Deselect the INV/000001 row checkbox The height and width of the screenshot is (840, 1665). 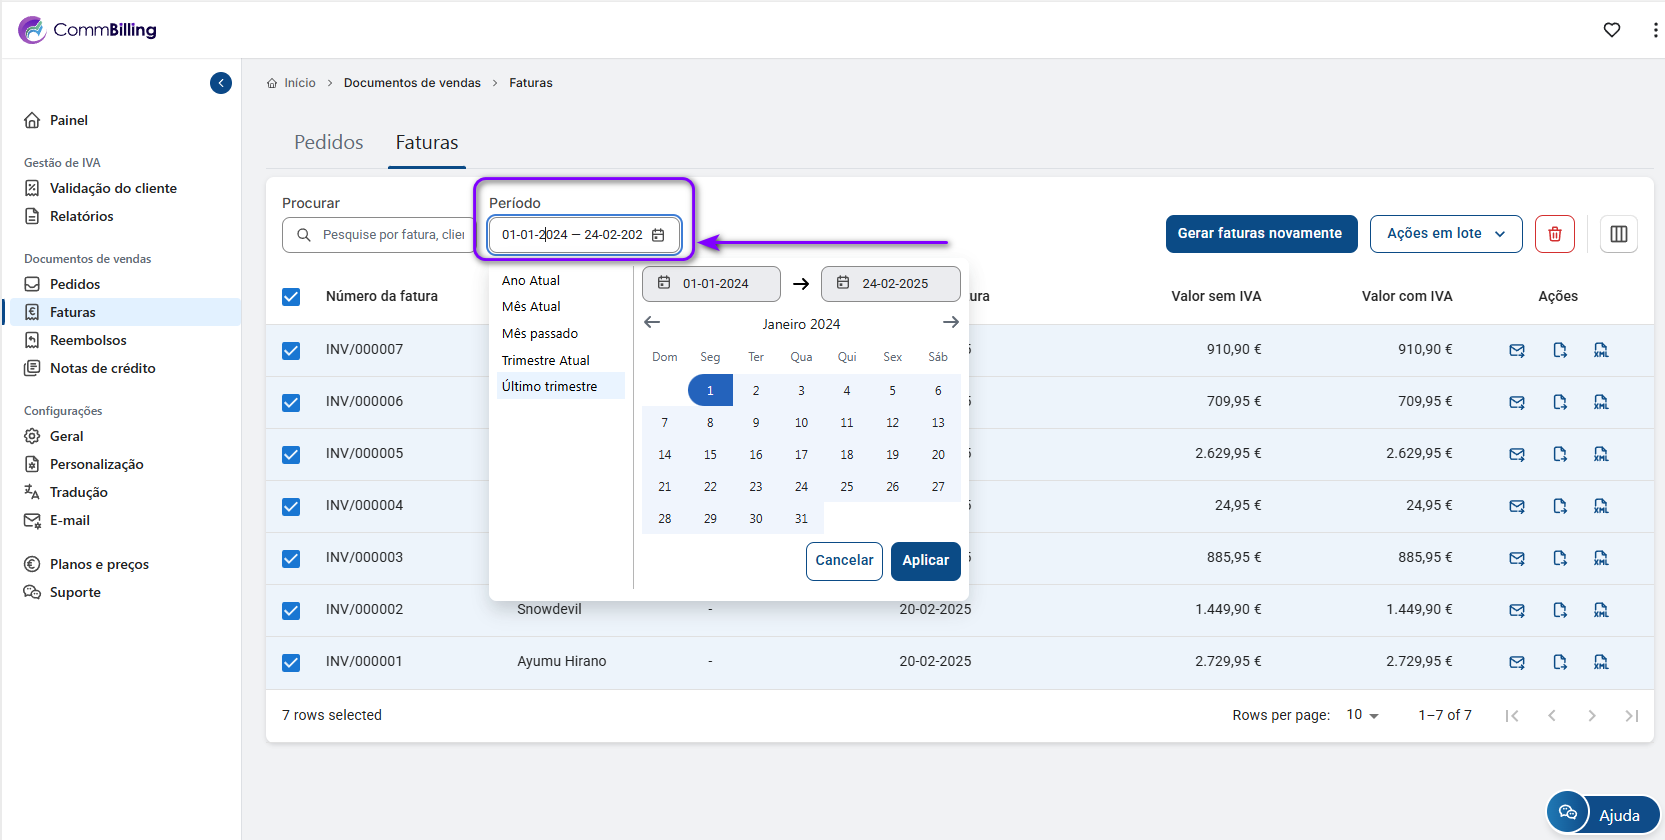click(291, 662)
